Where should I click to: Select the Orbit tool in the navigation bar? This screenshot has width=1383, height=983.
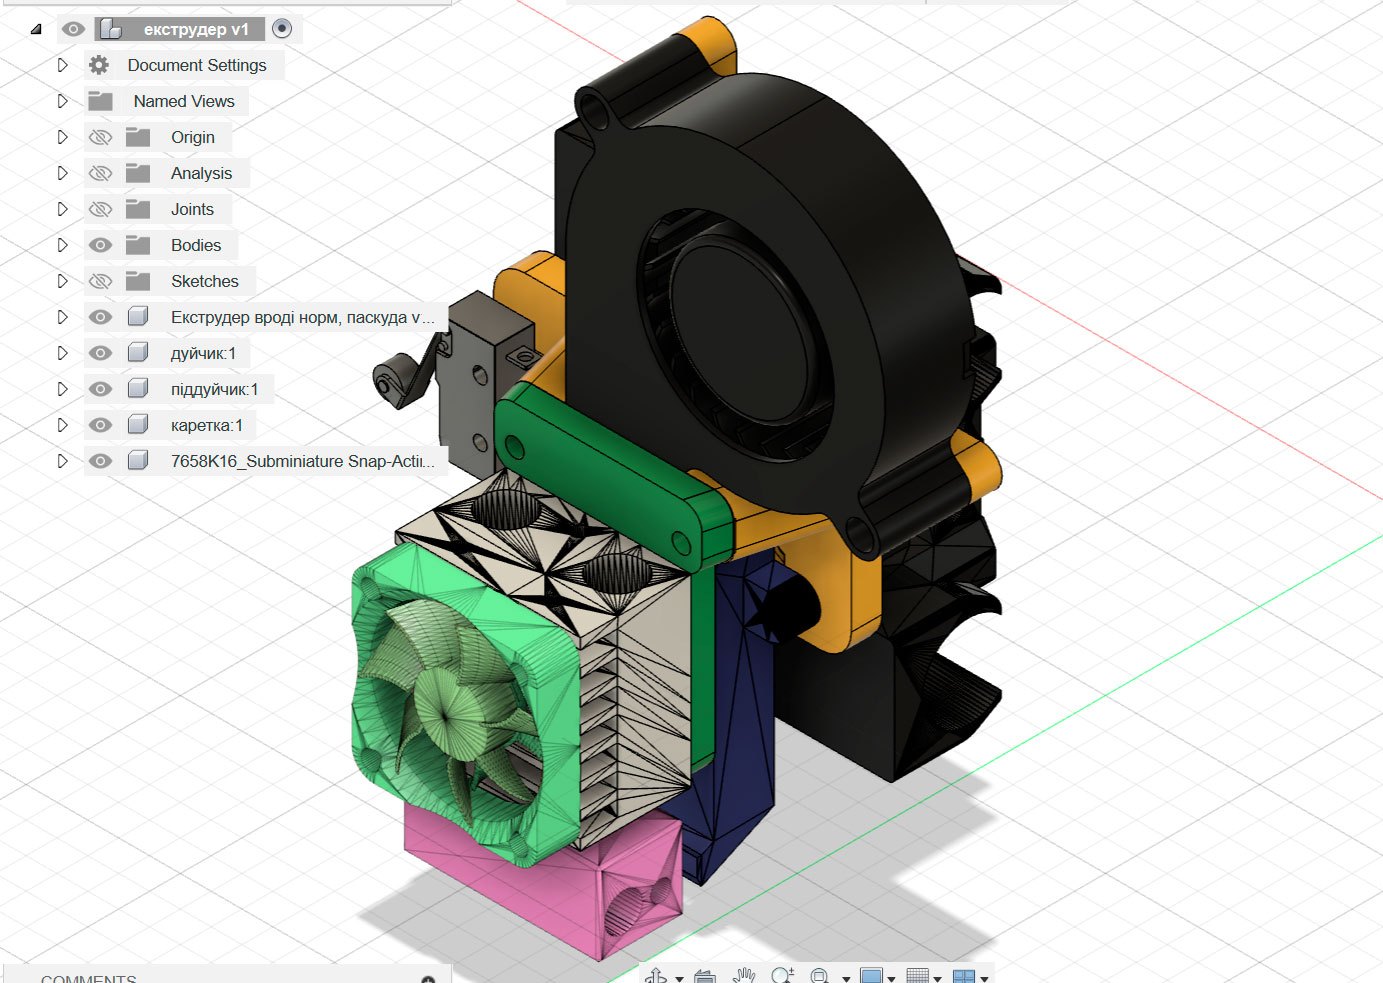click(x=656, y=977)
